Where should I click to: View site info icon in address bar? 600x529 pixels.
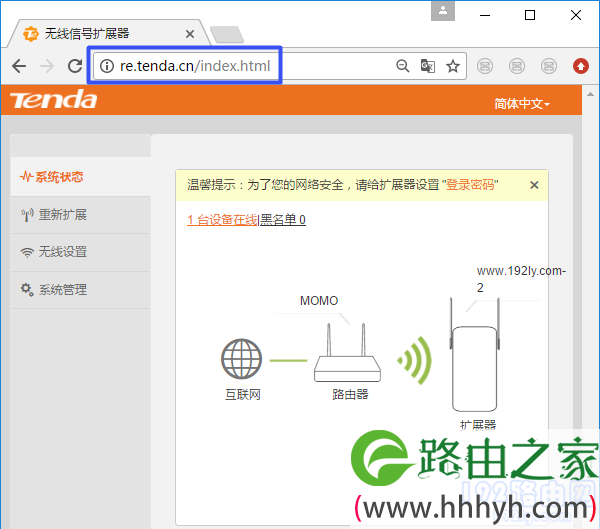(107, 66)
